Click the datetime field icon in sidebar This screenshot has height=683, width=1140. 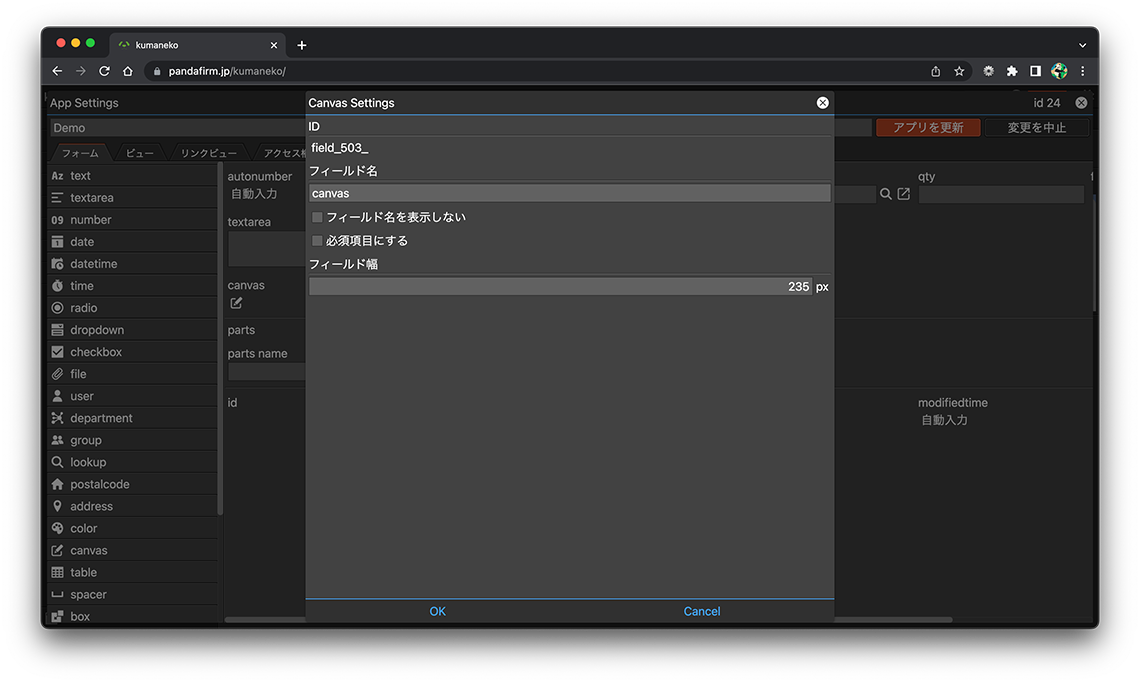(58, 264)
